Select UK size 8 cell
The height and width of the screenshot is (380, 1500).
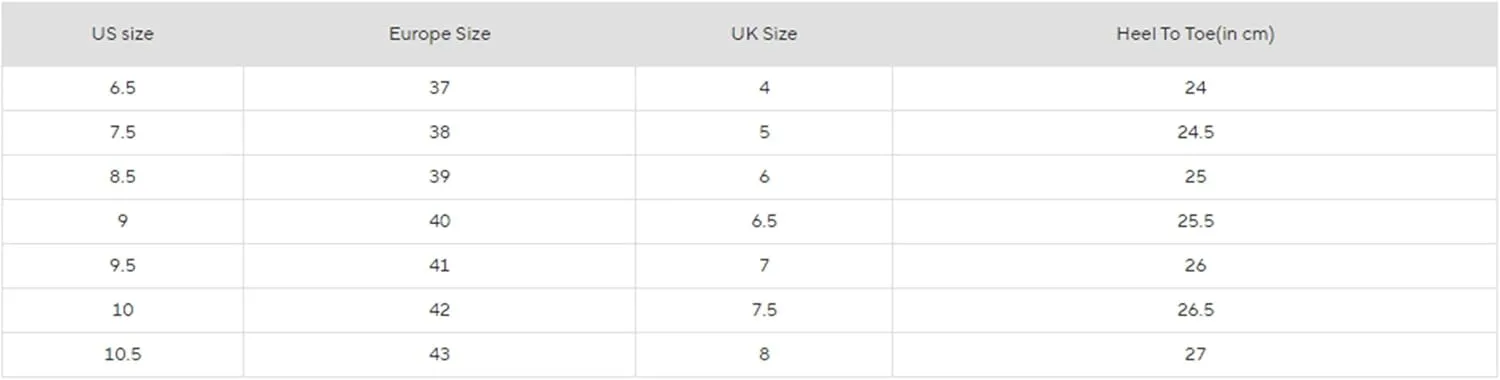pyautogui.click(x=764, y=354)
